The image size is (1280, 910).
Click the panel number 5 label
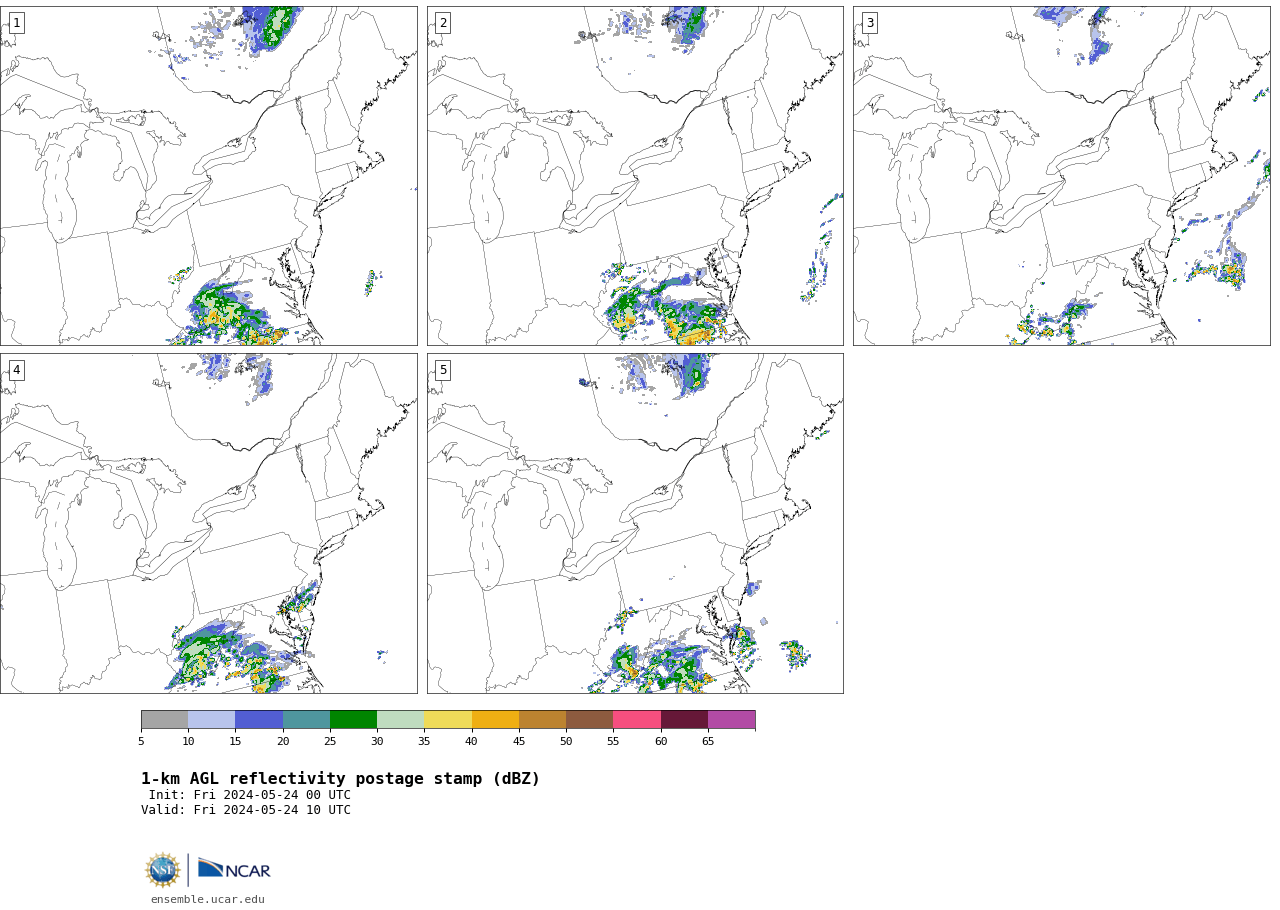tap(443, 370)
